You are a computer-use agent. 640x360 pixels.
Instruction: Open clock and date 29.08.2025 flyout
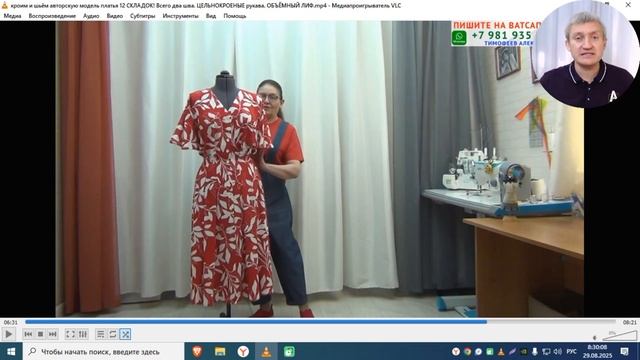[597, 351]
